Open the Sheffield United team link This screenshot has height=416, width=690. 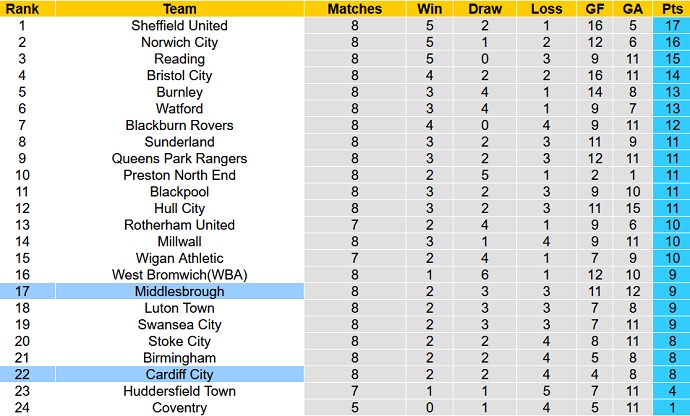pyautogui.click(x=179, y=25)
